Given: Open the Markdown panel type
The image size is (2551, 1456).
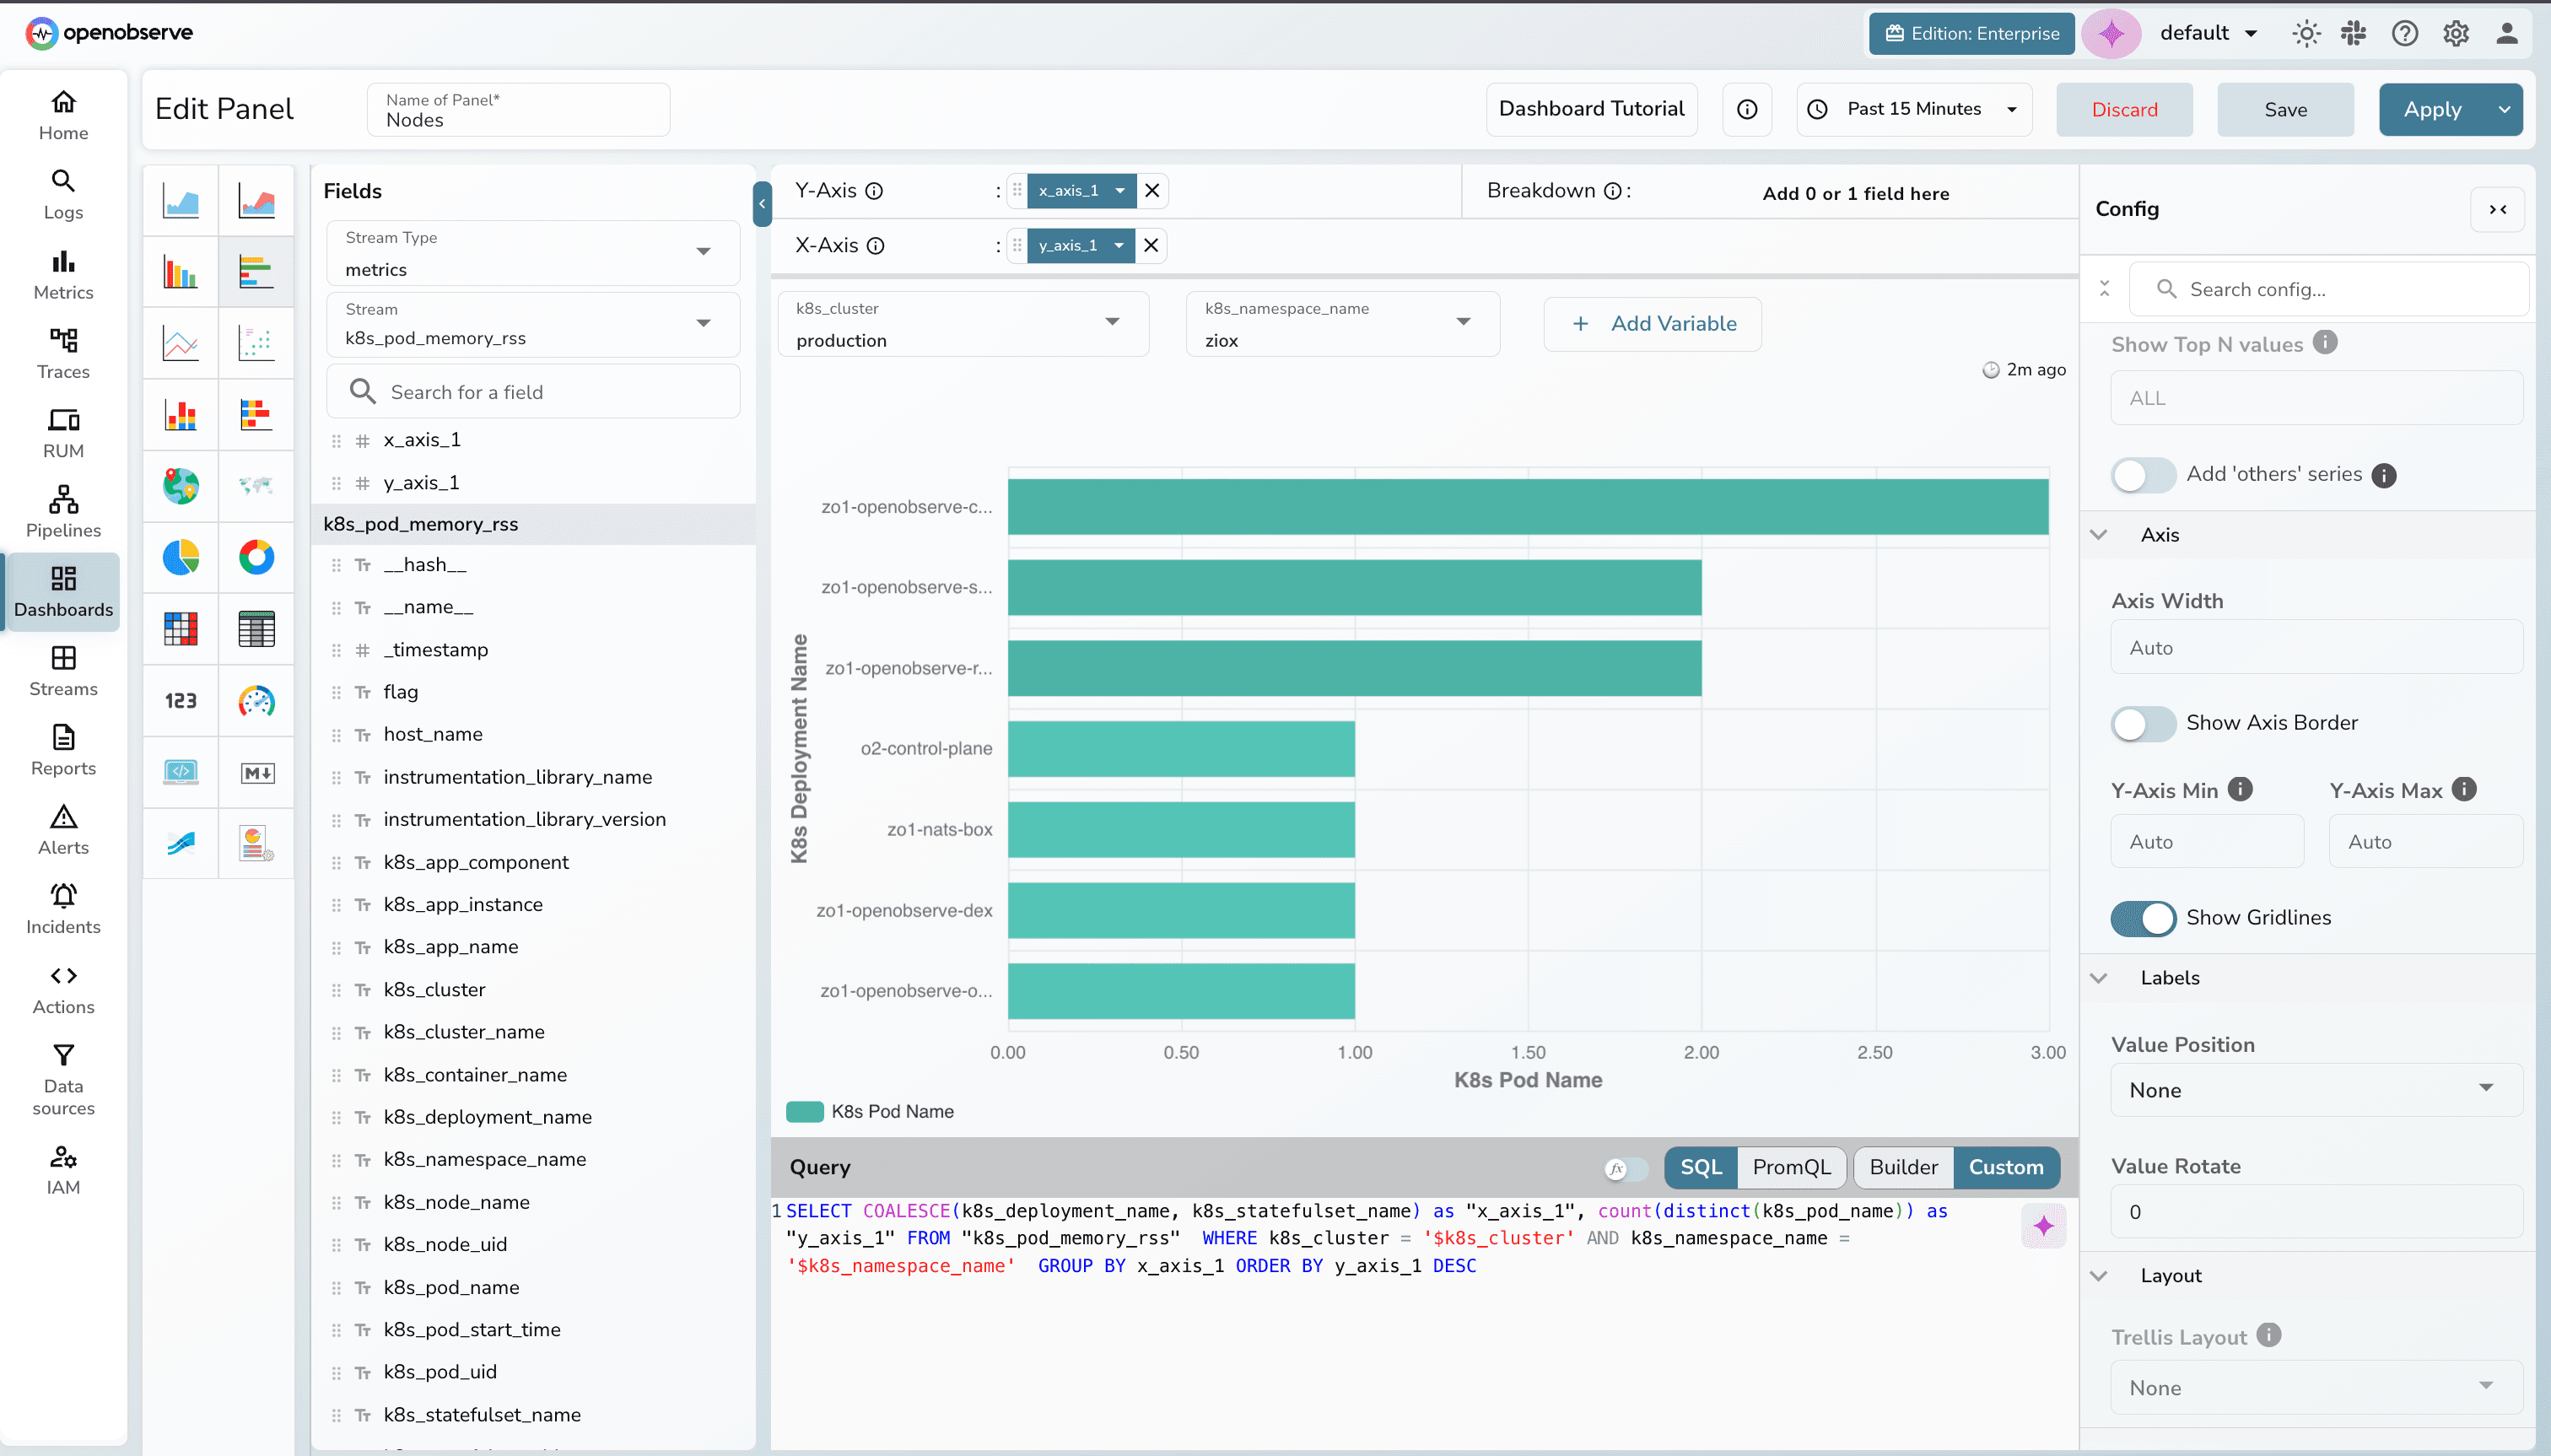Looking at the screenshot, I should [x=257, y=772].
